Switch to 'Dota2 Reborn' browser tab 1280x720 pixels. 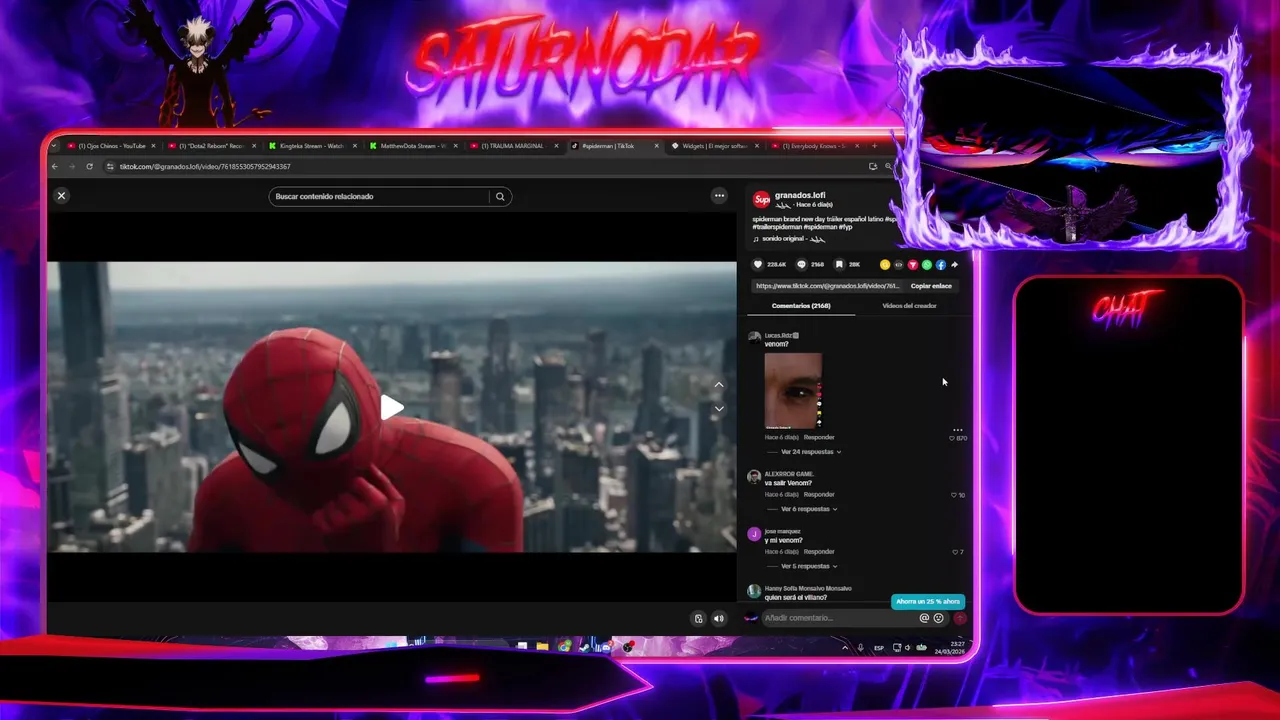(x=211, y=146)
